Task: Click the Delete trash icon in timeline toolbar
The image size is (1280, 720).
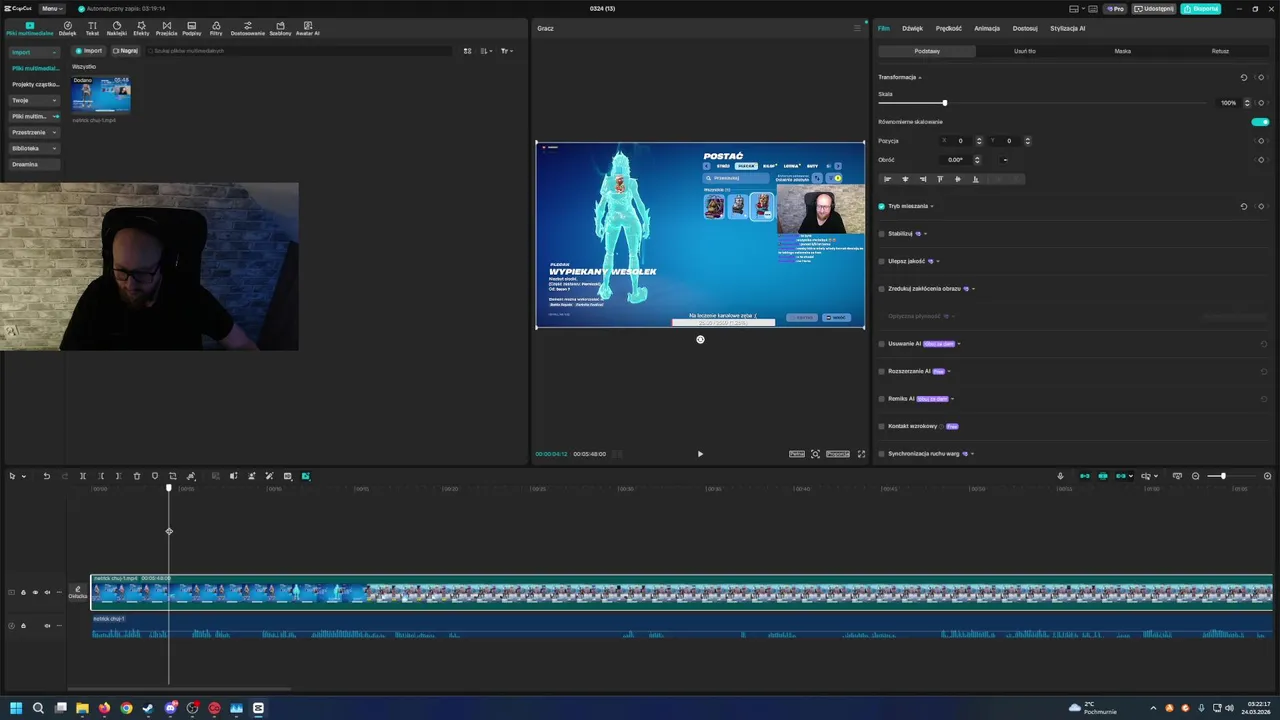Action: tap(137, 476)
